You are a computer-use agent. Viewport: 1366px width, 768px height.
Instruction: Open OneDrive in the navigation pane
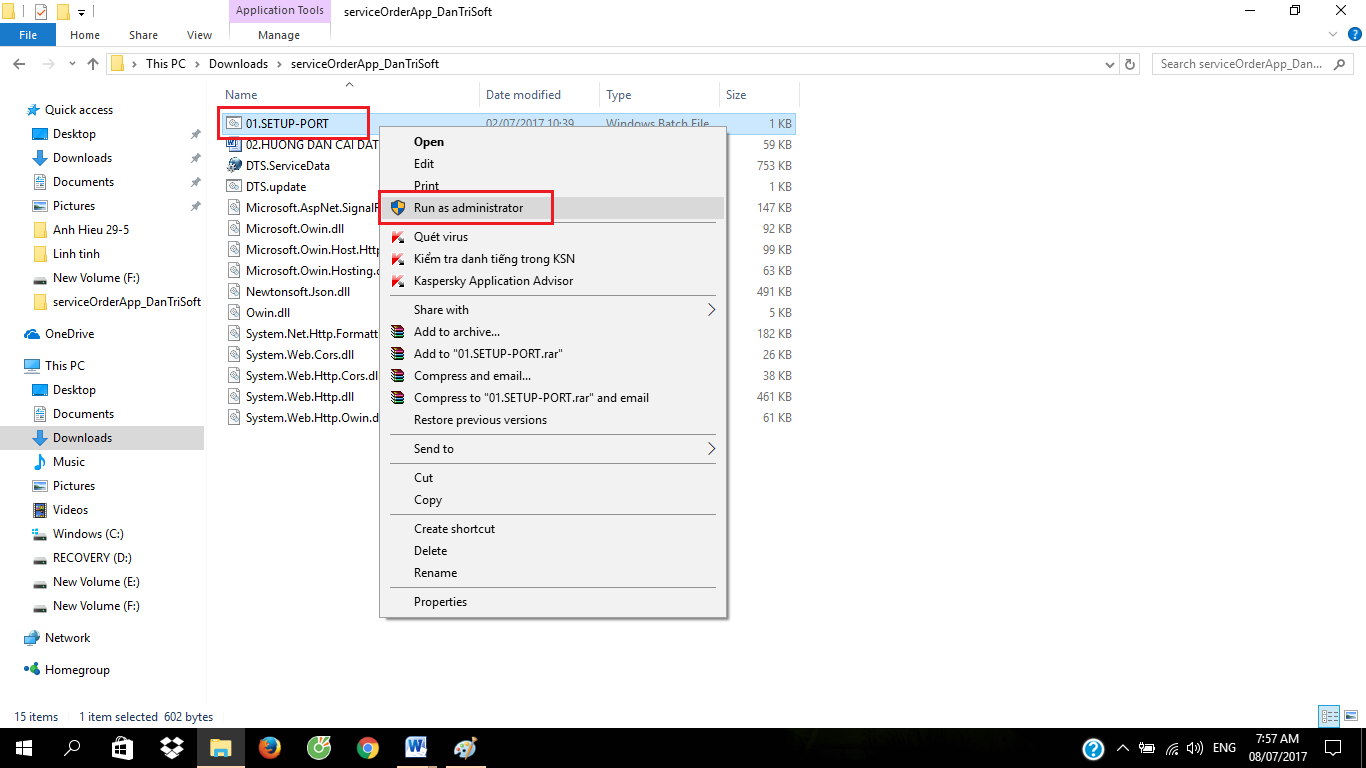(69, 334)
